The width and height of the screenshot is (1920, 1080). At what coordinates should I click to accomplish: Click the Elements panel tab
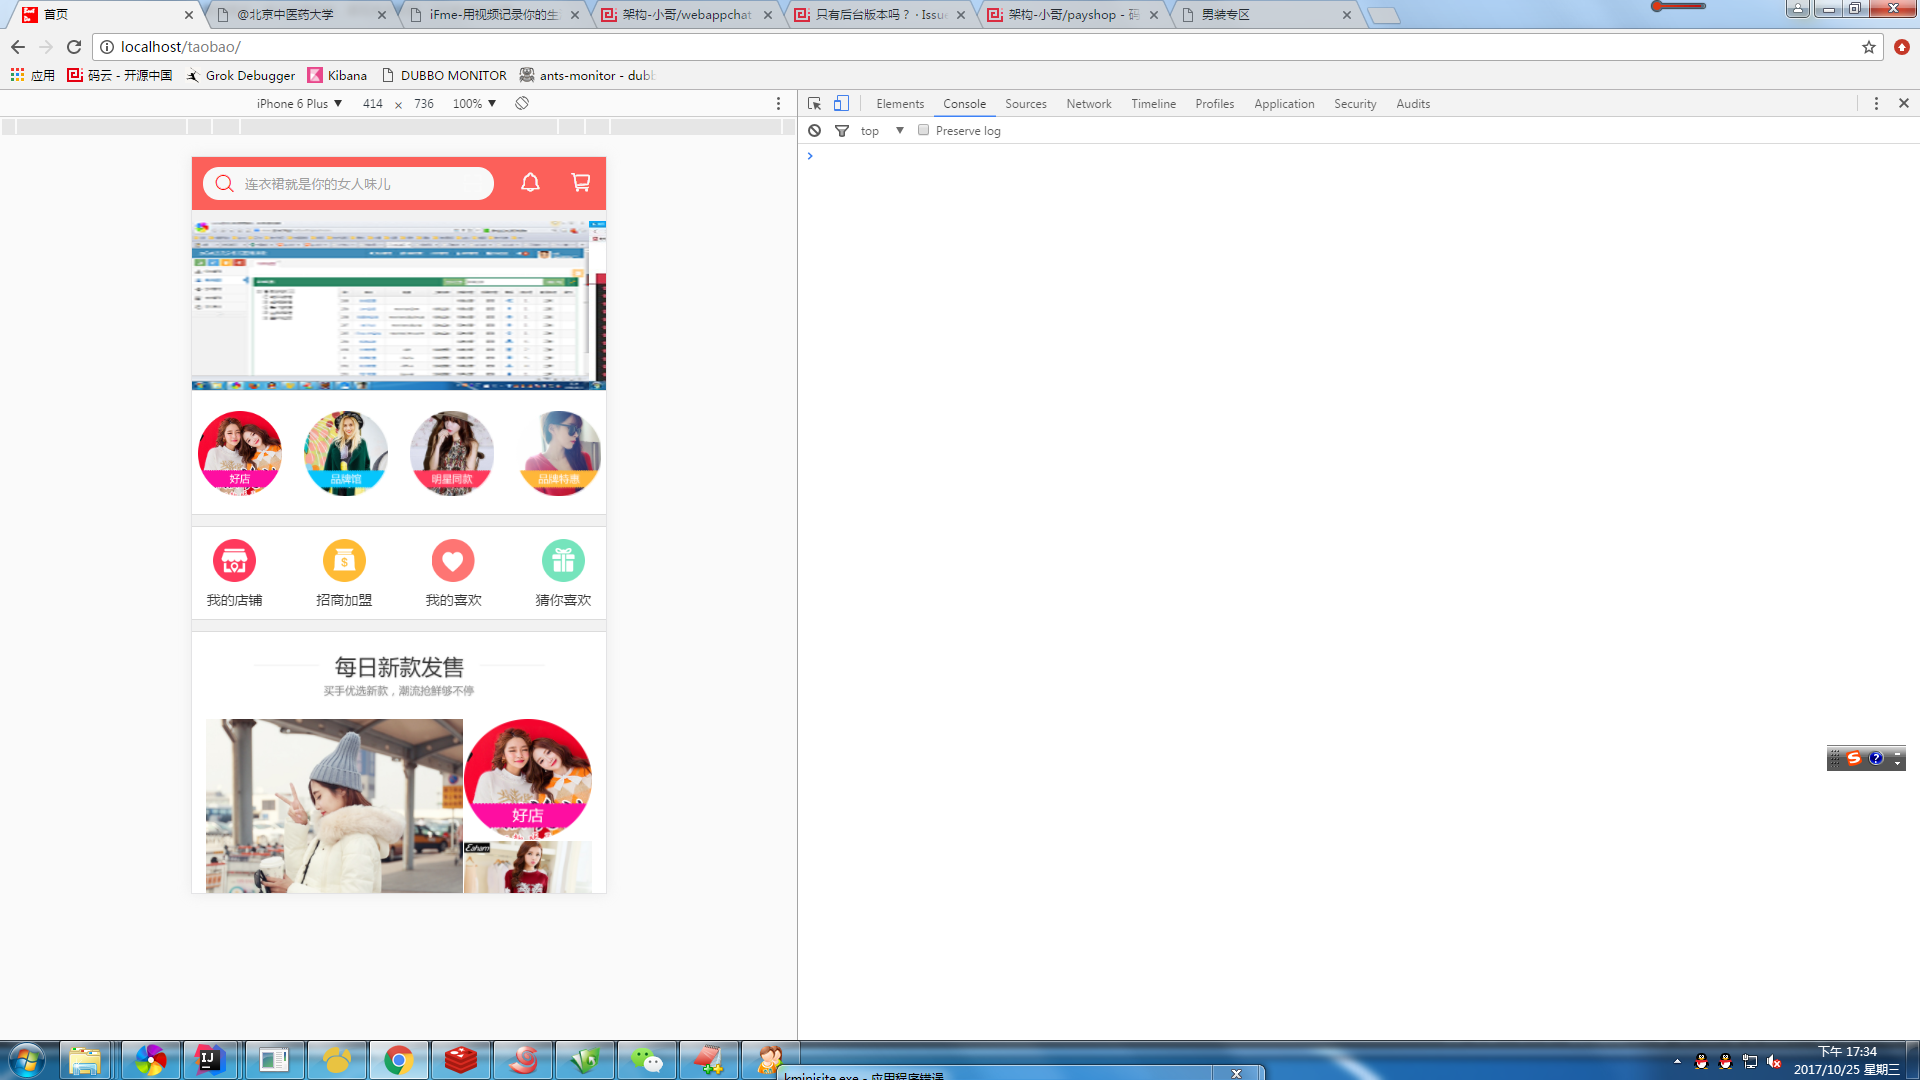pos(898,103)
